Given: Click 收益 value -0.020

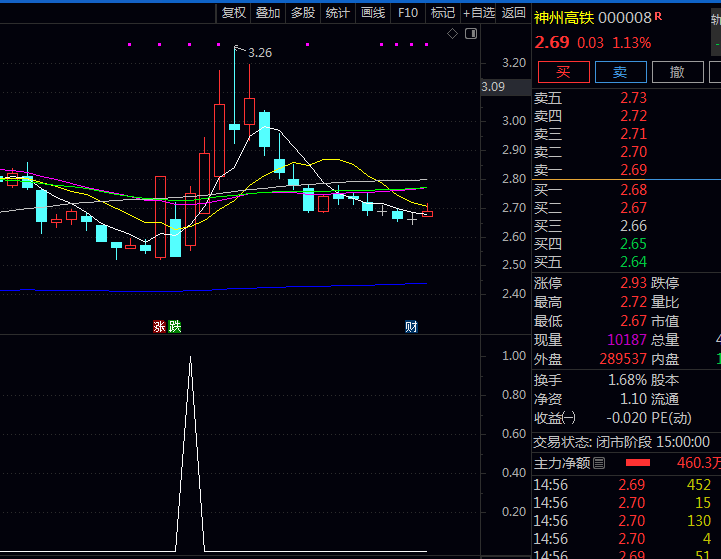Looking at the screenshot, I should coord(627,418).
